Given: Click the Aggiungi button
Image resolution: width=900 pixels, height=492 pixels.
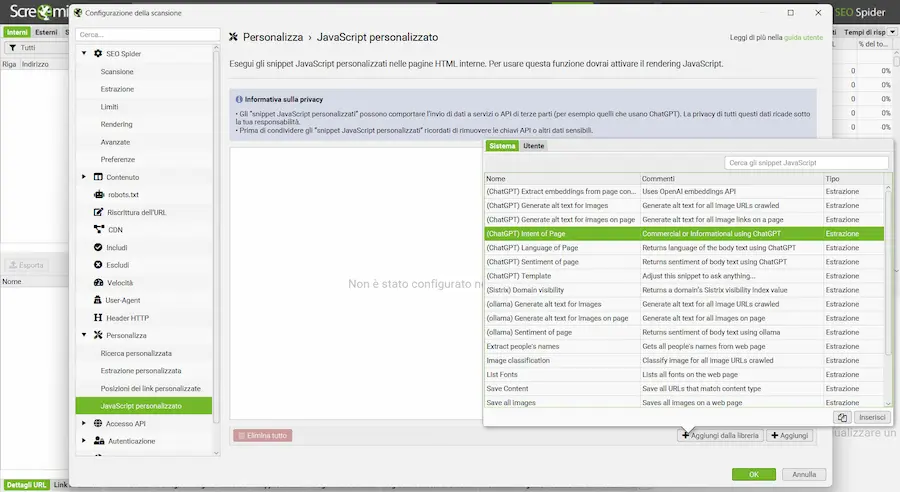Looking at the screenshot, I should coord(790,435).
